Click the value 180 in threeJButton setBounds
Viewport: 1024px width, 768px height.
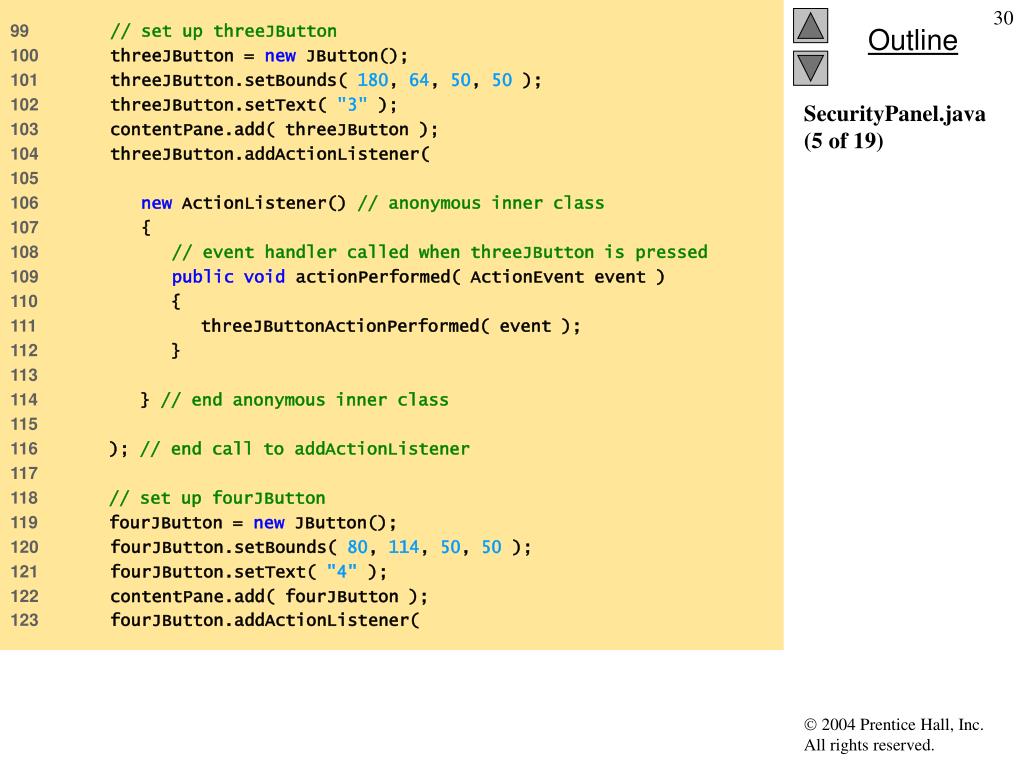coord(373,80)
